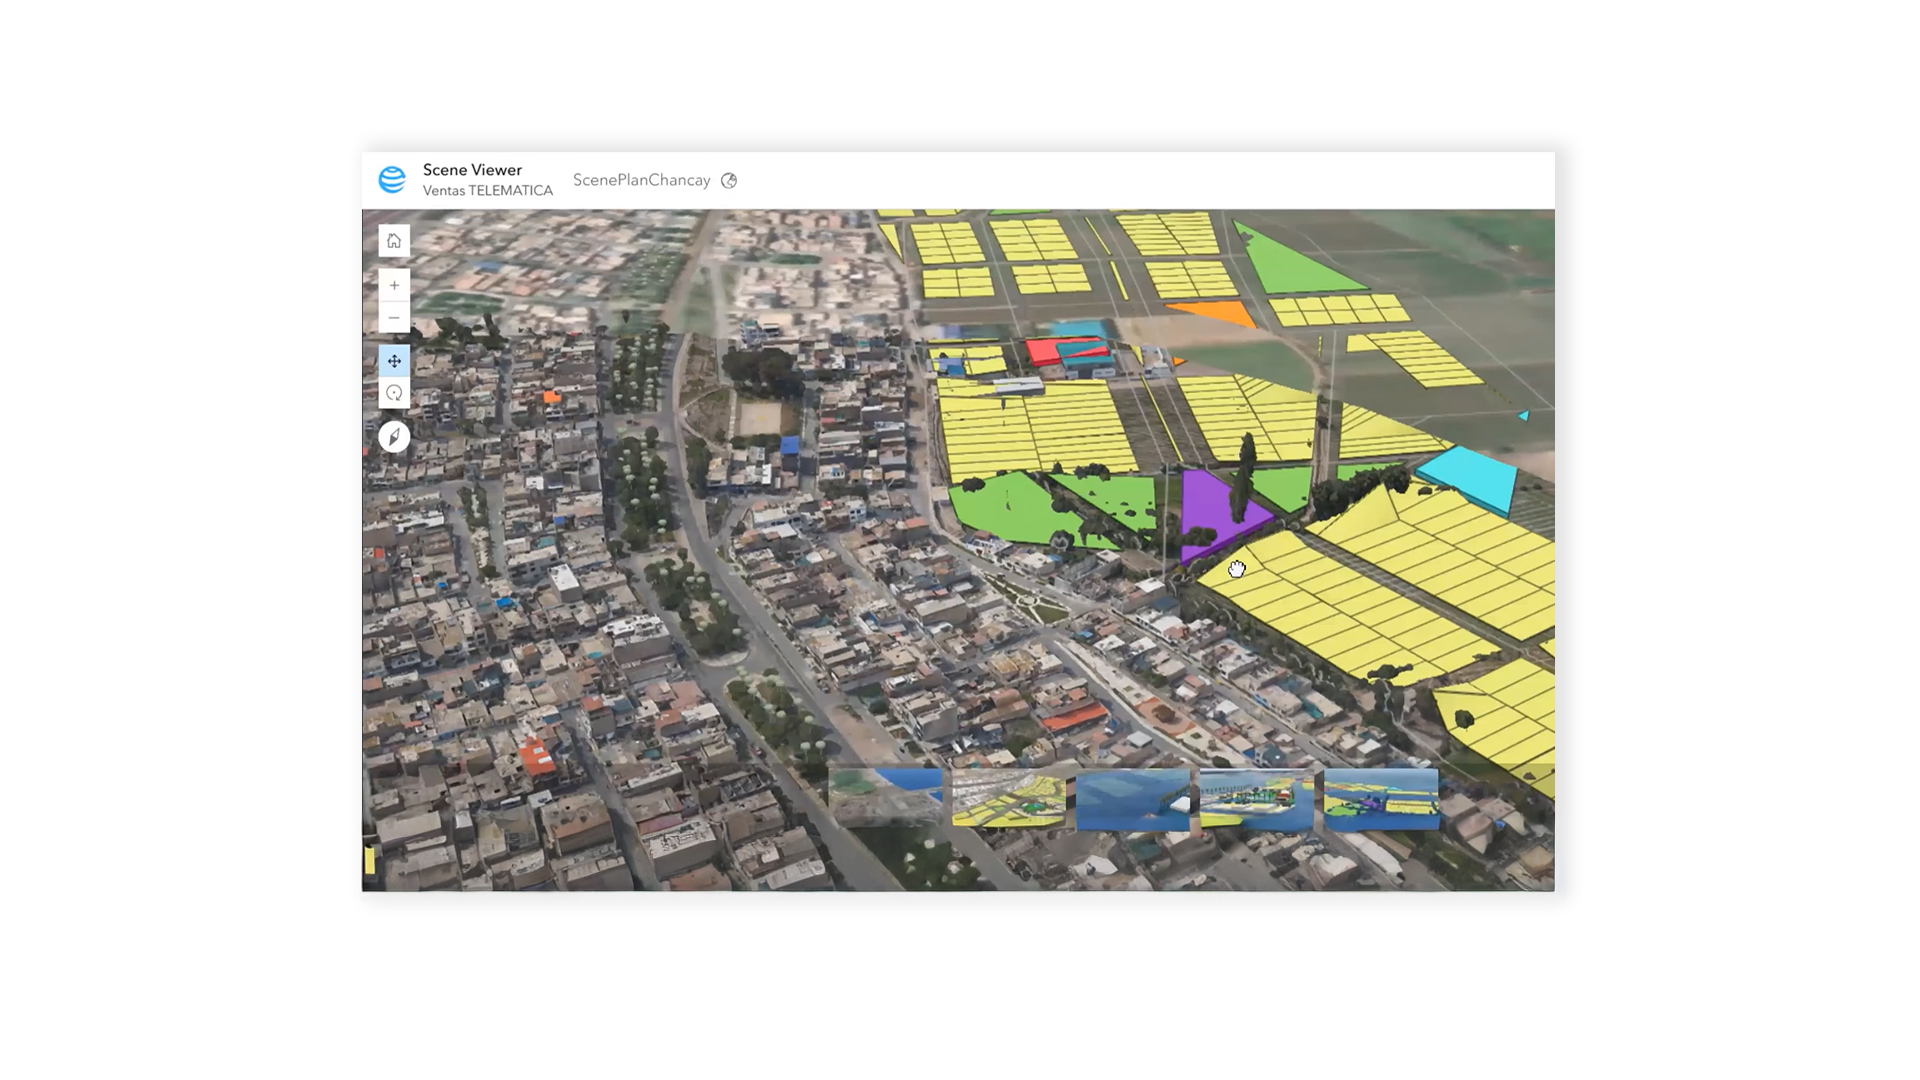Viewport: 1920px width, 1080px height.
Task: Select the orange triangular parcel
Action: coord(1222,313)
